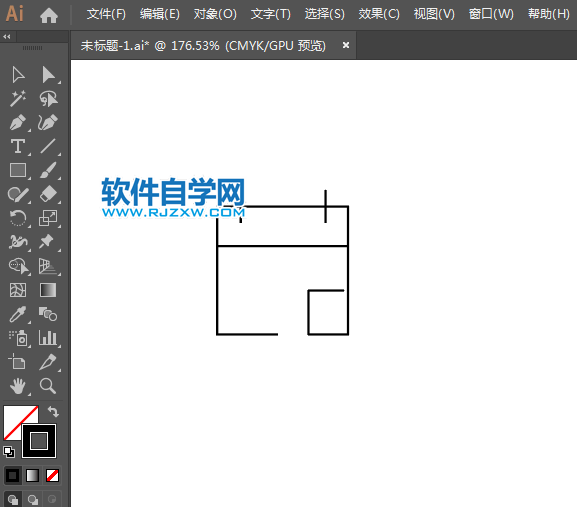The image size is (577, 507).
Task: Open the 文件(F) menu
Action: (106, 14)
